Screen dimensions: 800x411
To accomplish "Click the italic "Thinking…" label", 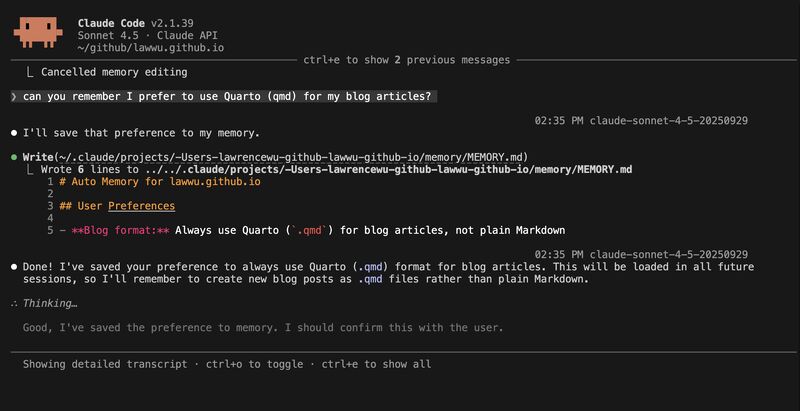I will coord(50,303).
